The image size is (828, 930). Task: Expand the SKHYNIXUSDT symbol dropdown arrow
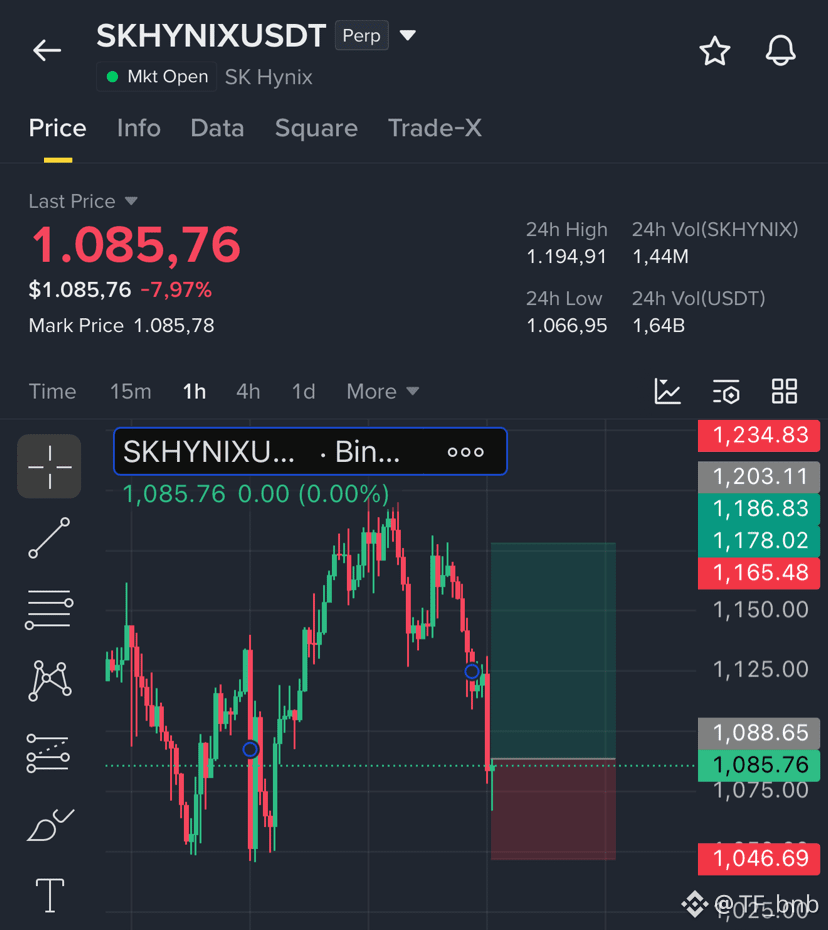pyautogui.click(x=407, y=36)
